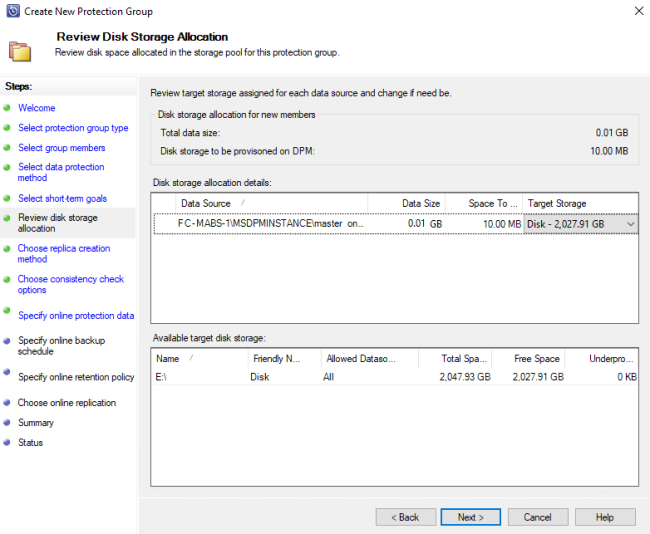The image size is (650, 534).
Task: Go back with the Back button
Action: [406, 517]
